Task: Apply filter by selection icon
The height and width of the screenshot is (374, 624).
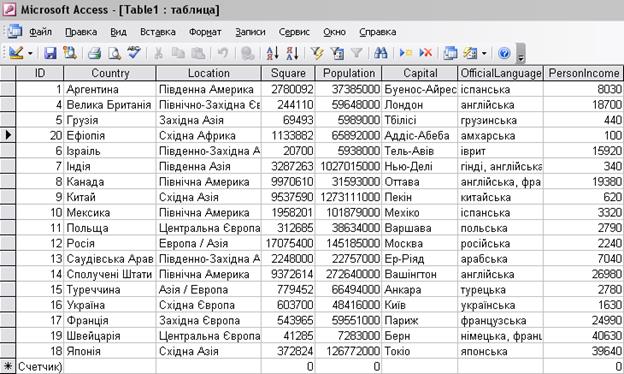Action: point(317,53)
